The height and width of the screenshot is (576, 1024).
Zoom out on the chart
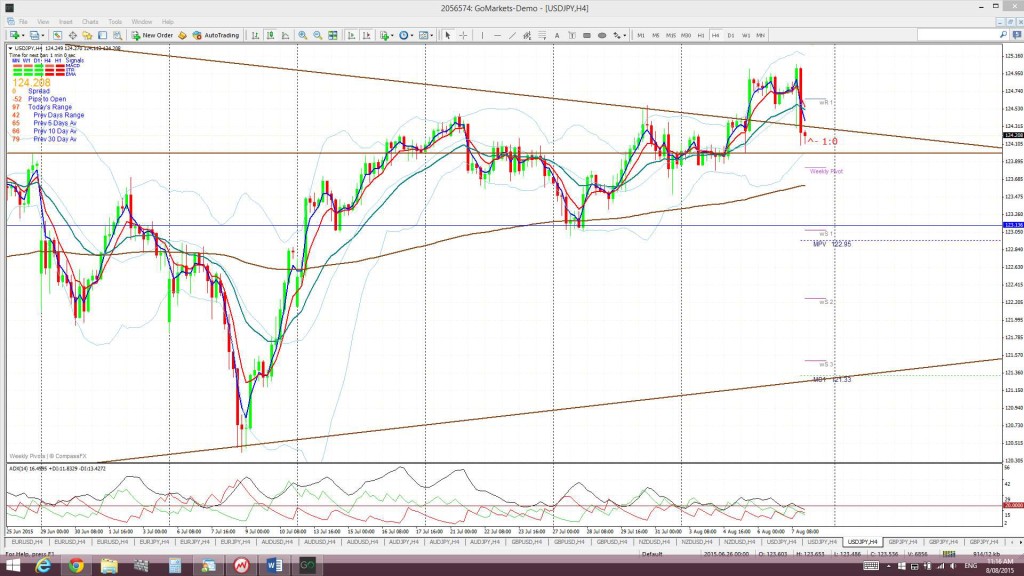317,35
